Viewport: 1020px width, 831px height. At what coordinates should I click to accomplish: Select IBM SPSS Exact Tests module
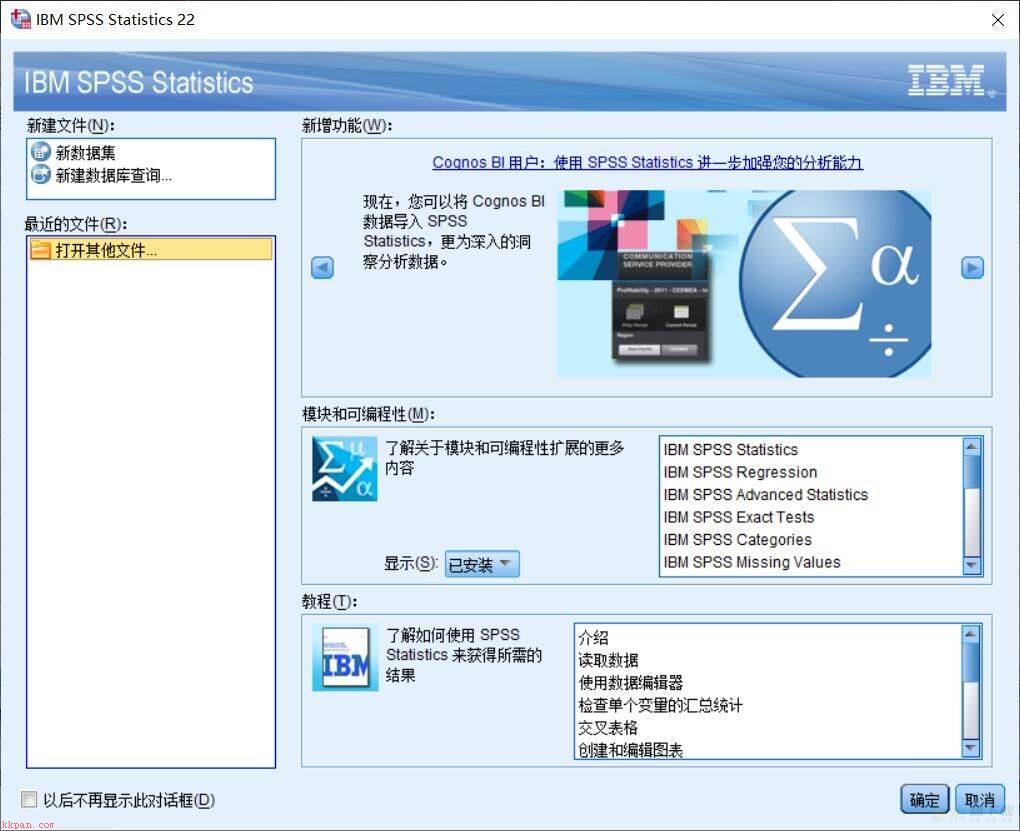(810, 517)
